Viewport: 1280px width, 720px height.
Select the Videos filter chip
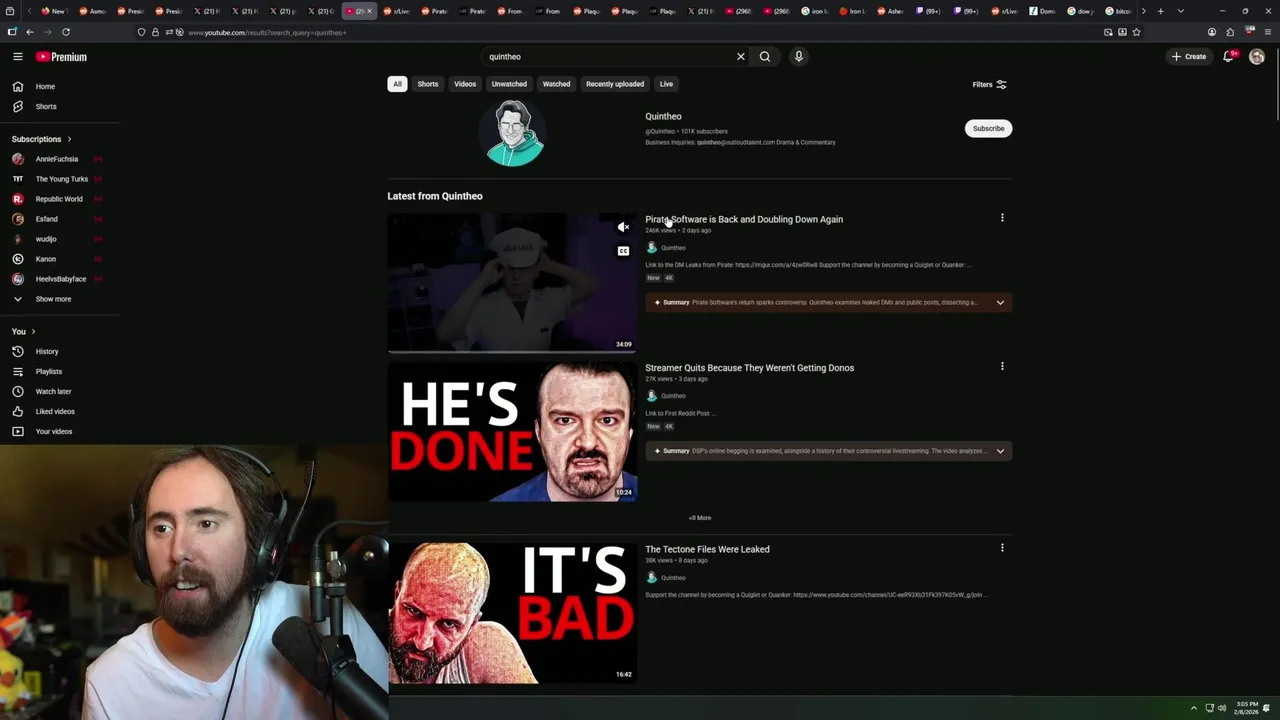tap(465, 84)
